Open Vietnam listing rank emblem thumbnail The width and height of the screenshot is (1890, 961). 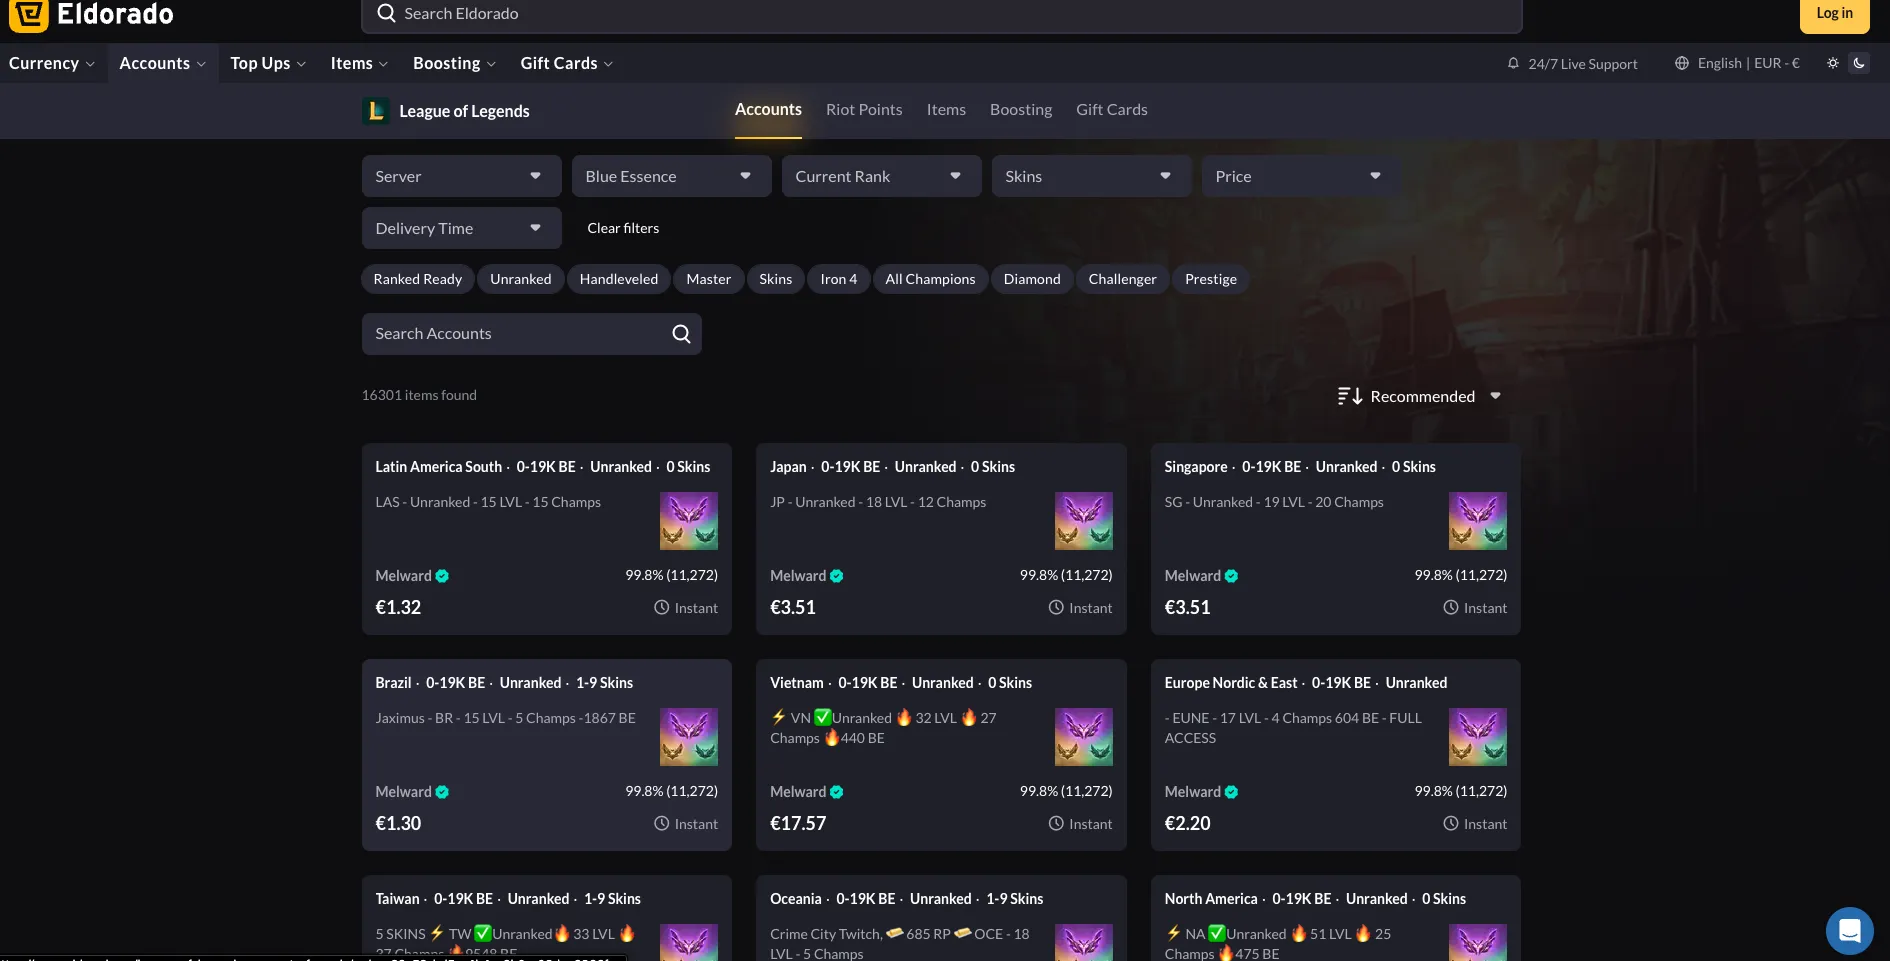tap(1084, 737)
